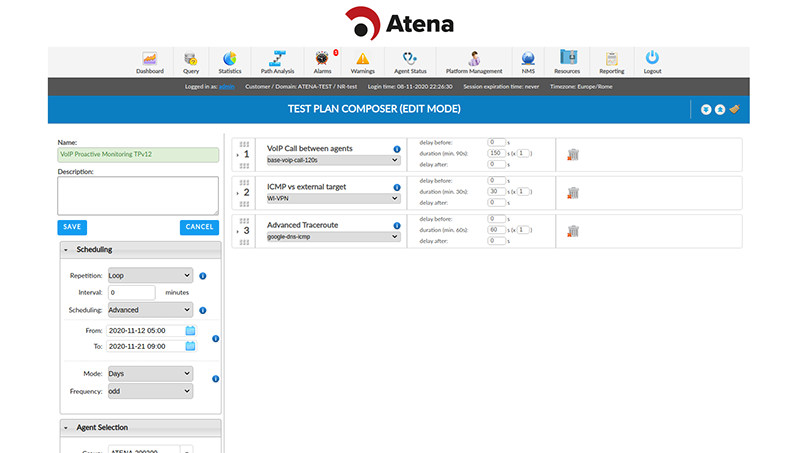Click the CANCEL button
The height and width of the screenshot is (453, 800).
pyautogui.click(x=200, y=227)
